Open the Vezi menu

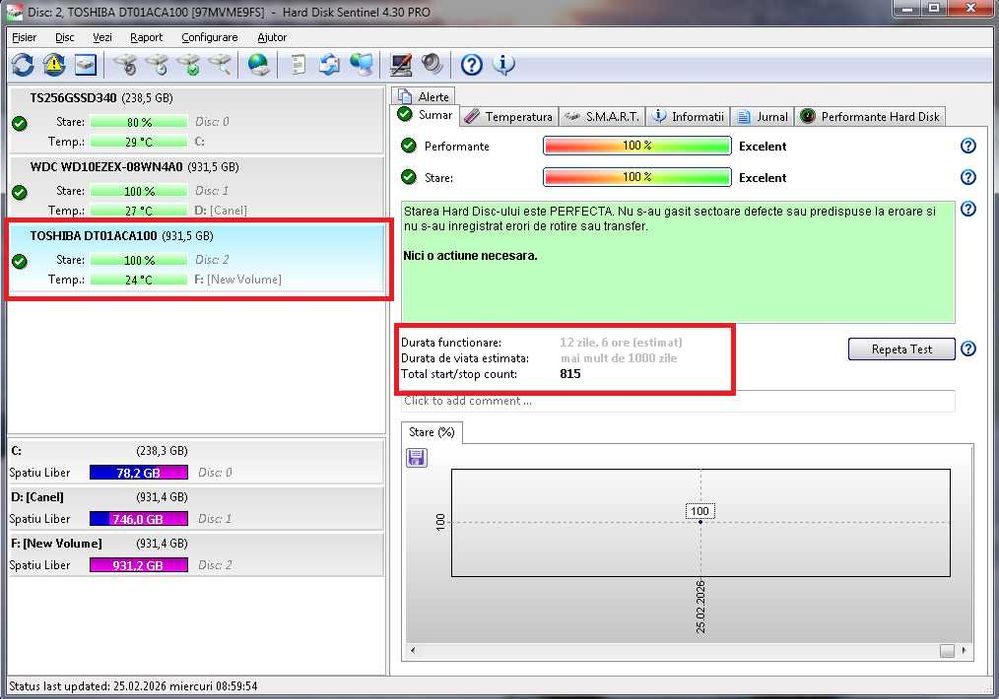coord(102,37)
